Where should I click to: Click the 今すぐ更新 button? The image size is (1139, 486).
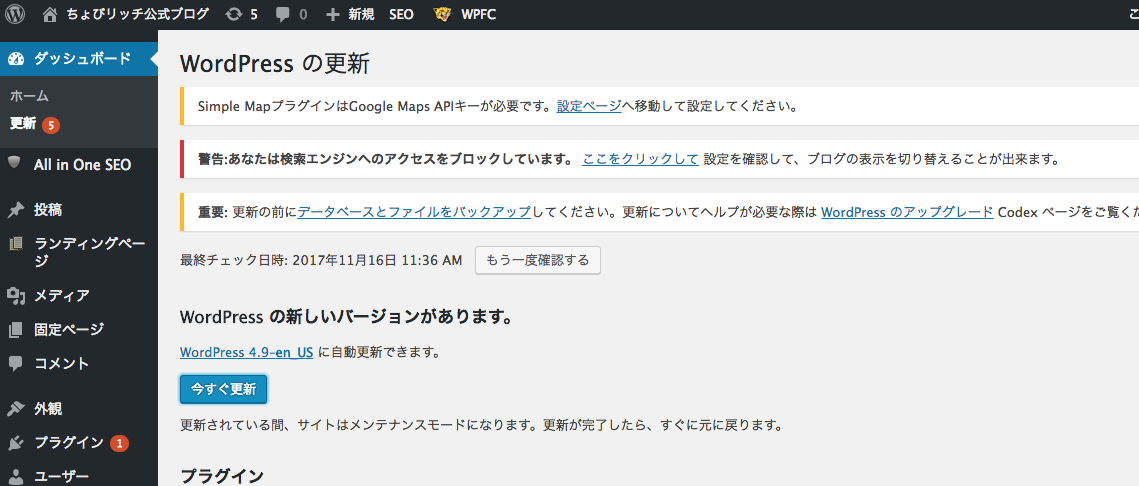[224, 389]
